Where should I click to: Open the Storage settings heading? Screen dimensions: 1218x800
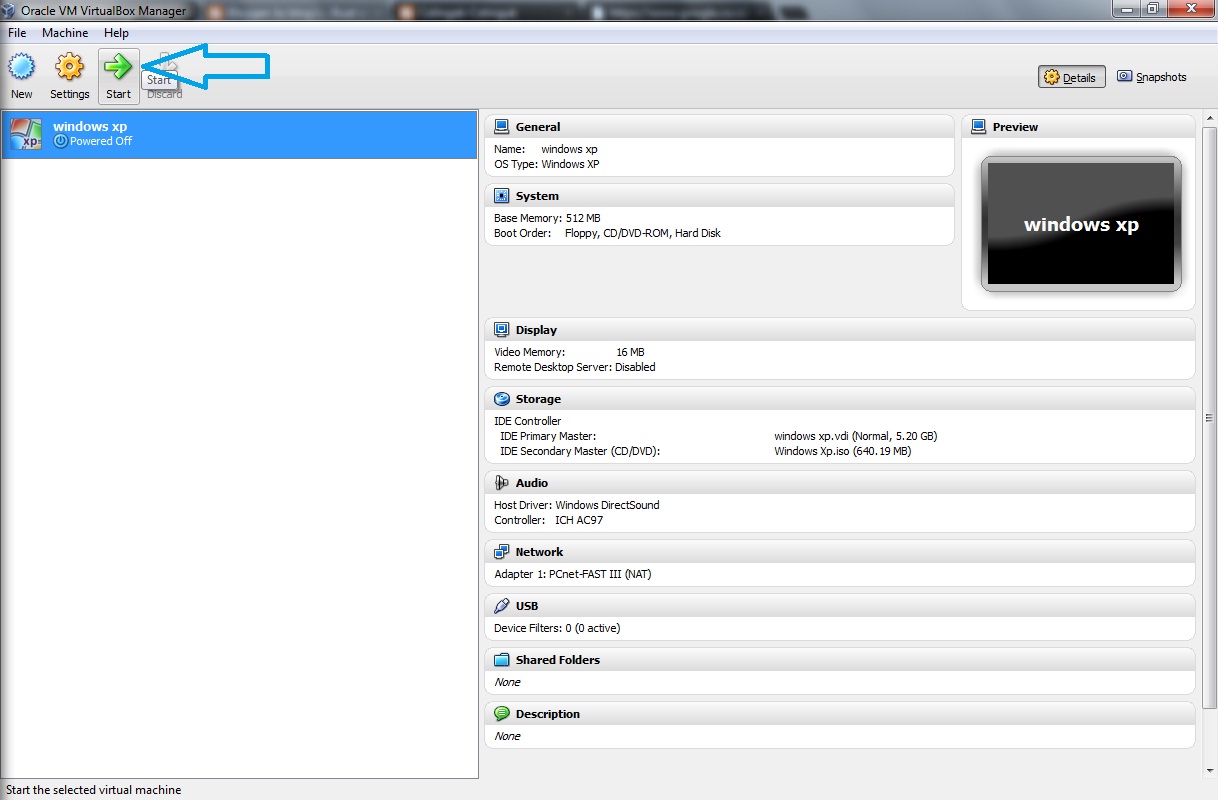pyautogui.click(x=538, y=399)
